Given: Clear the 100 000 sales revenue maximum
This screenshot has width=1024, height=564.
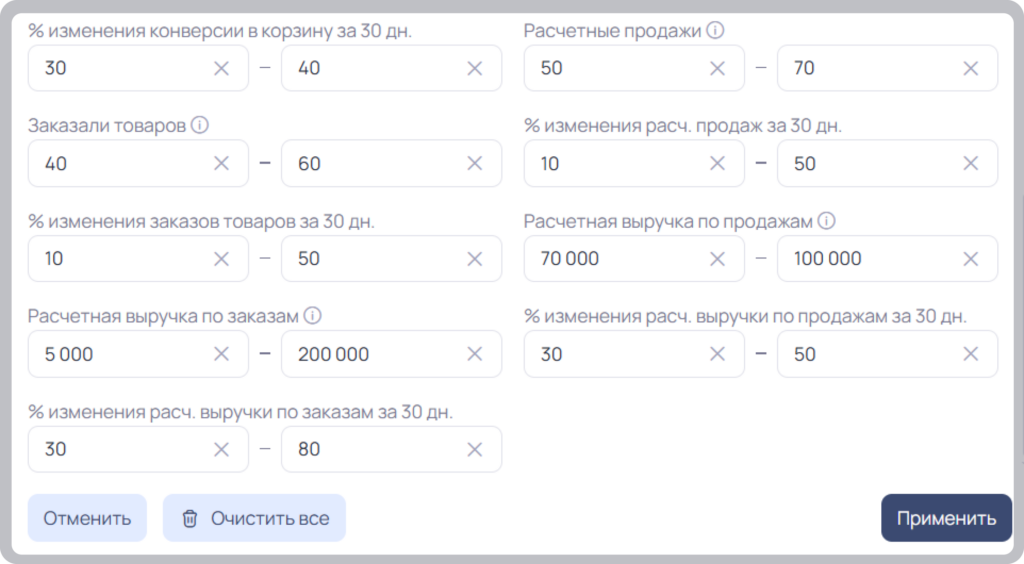Looking at the screenshot, I should click(970, 258).
